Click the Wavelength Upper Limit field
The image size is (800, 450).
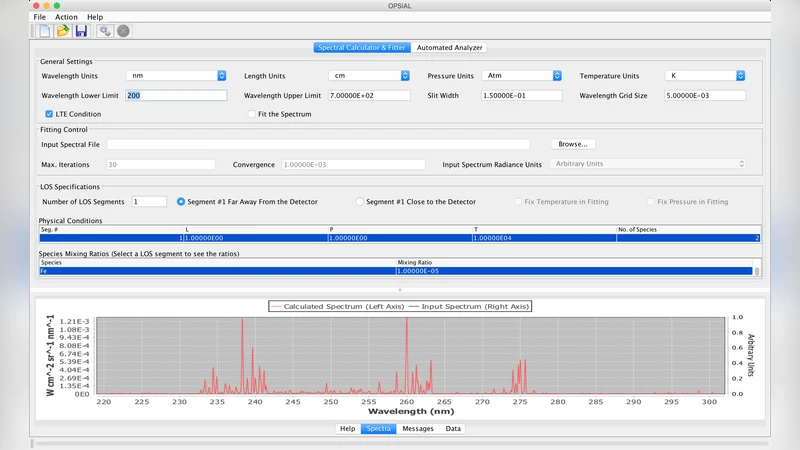coord(369,96)
